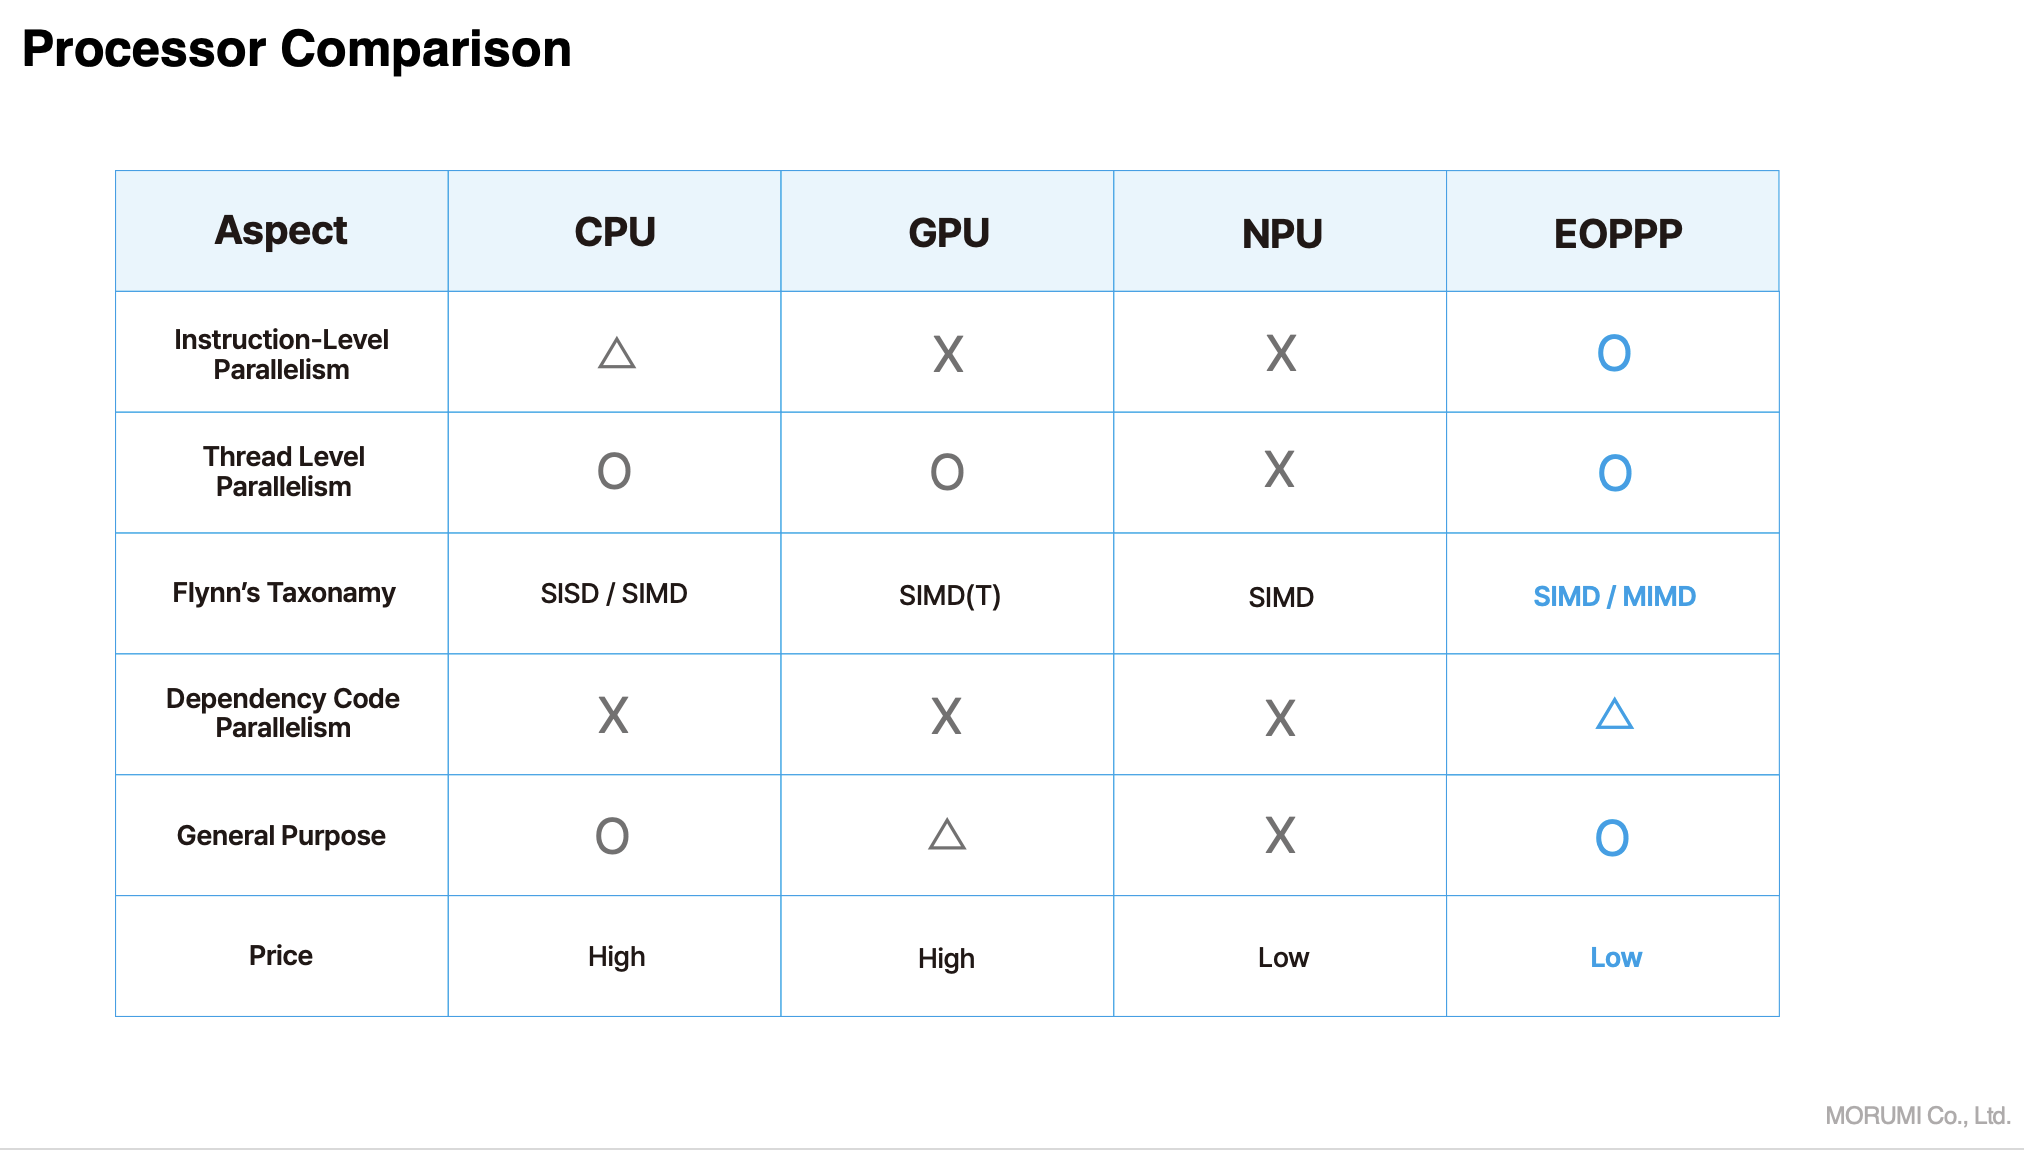Click the blue Low price under EOPPP
Viewport: 2024px width, 1150px height.
click(x=1615, y=957)
